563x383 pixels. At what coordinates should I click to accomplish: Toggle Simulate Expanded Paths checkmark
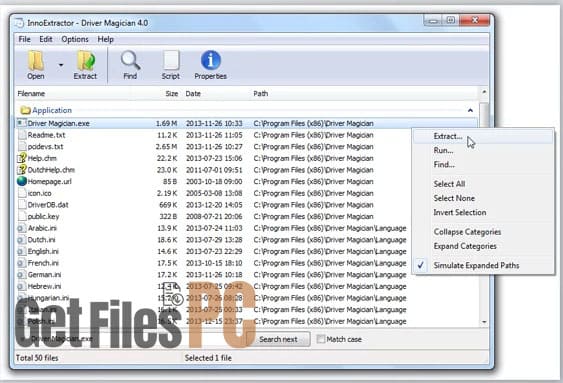(483, 266)
